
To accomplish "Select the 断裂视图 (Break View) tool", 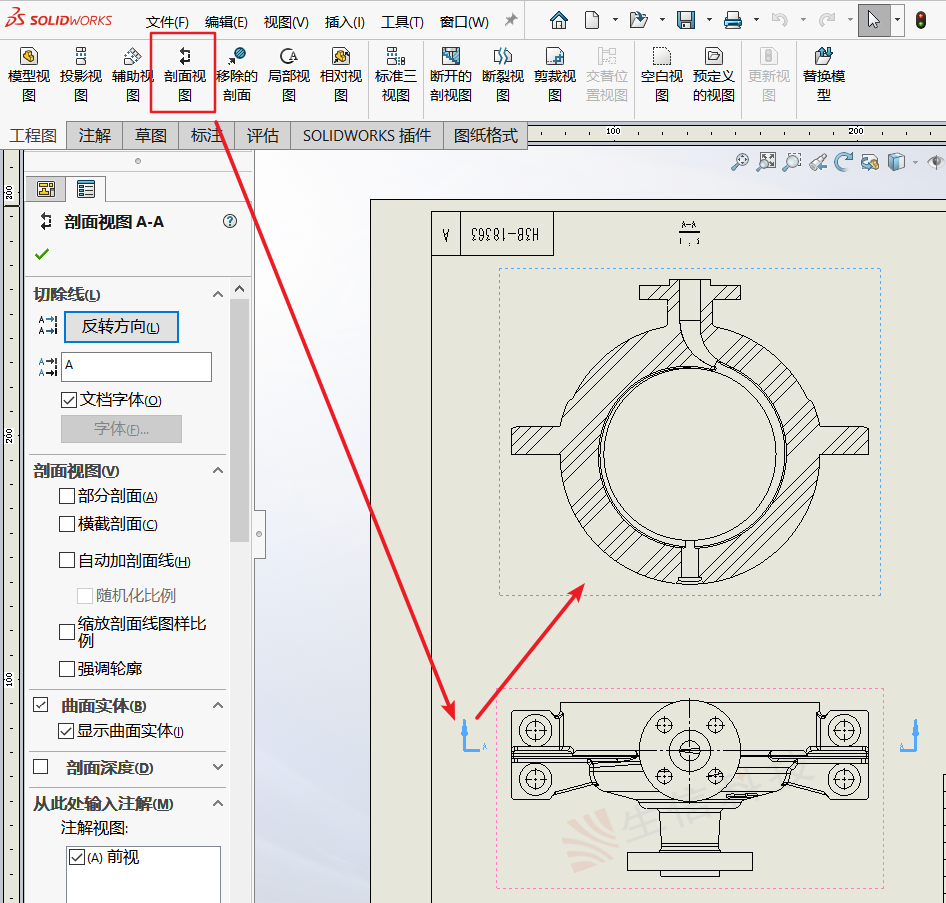I will click(x=503, y=75).
